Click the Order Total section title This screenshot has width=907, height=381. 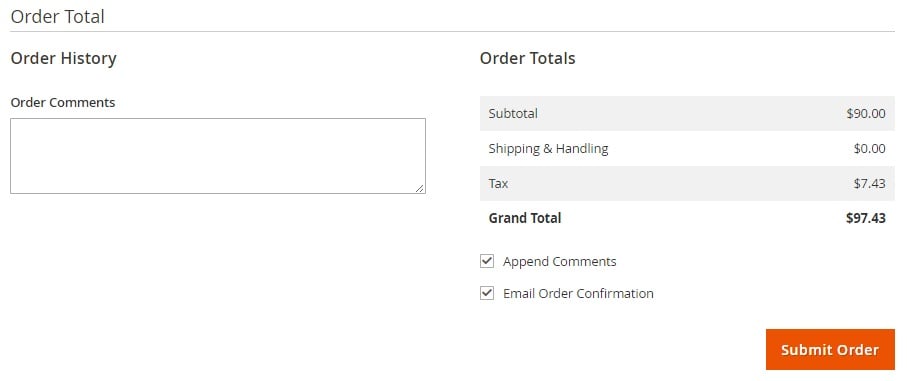point(58,16)
